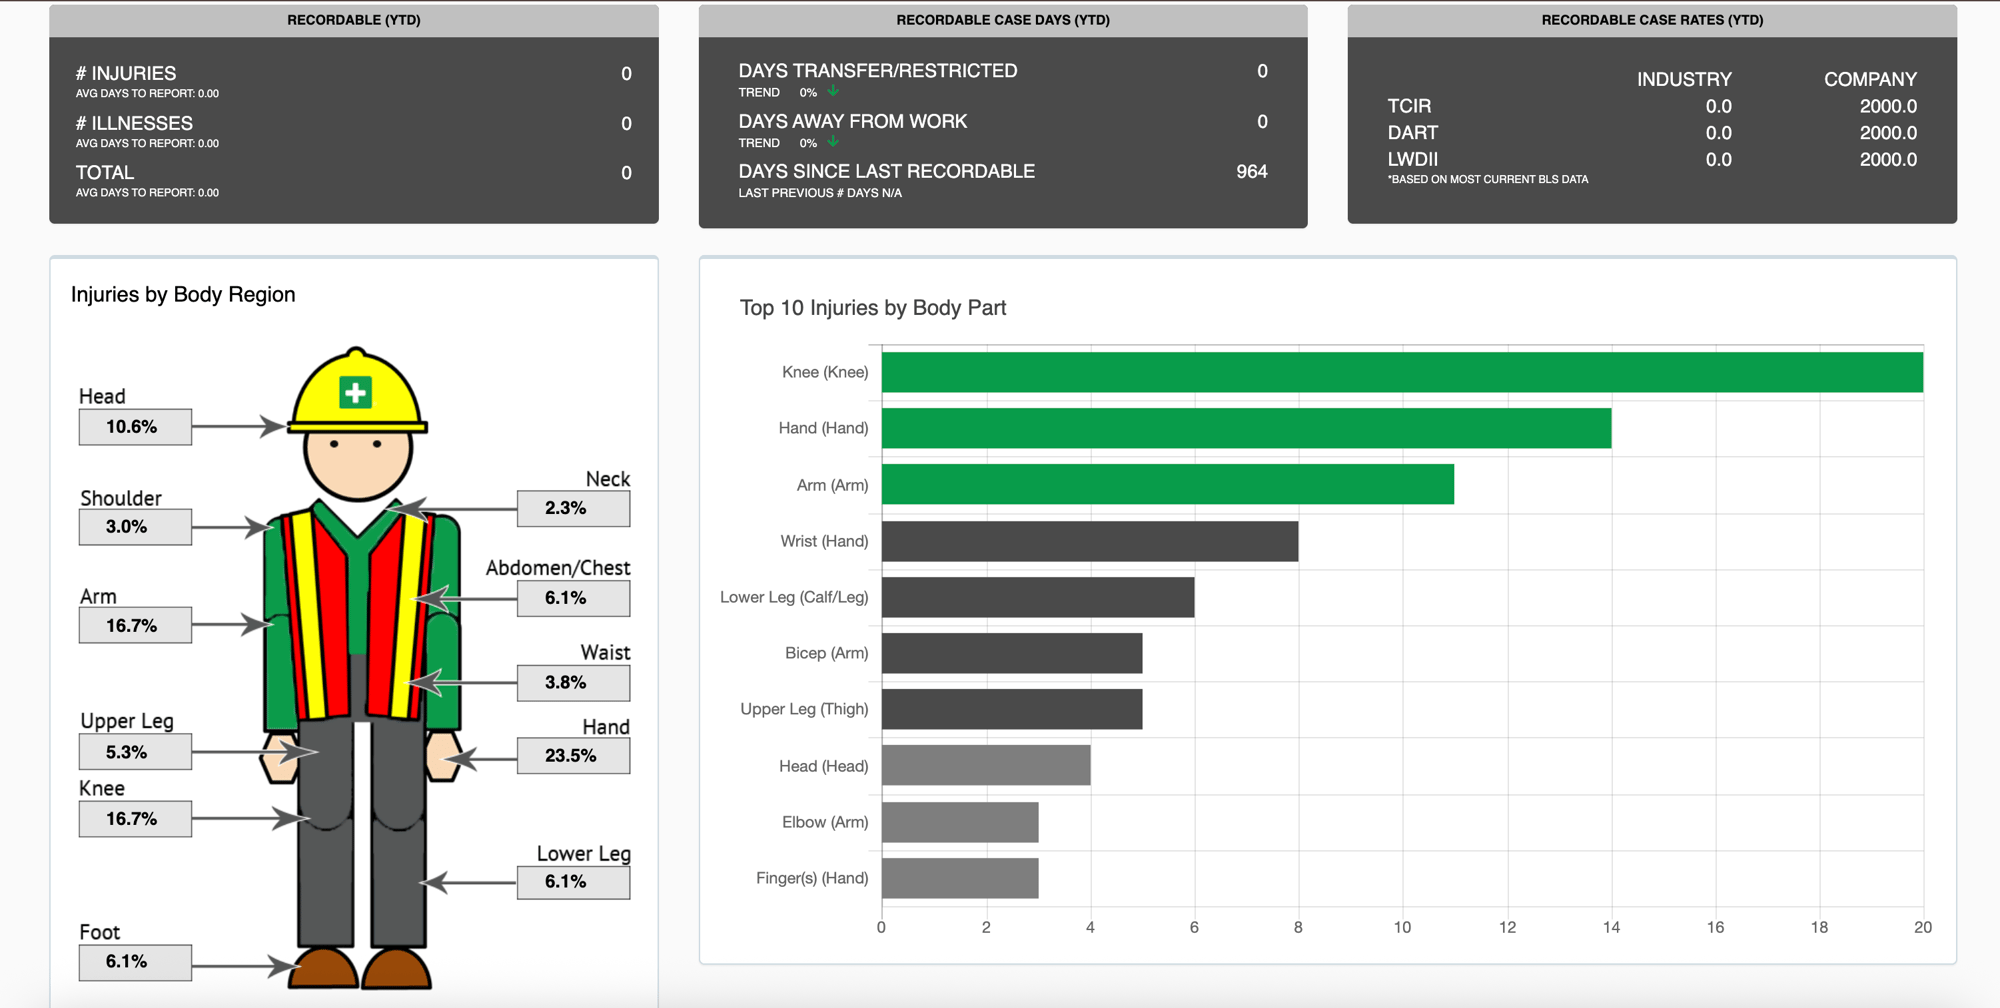Screen dimensions: 2000x1008
Task: Click the green trend arrow under DAYS TRANSFER/RESTRICTED
Action: 833,91
